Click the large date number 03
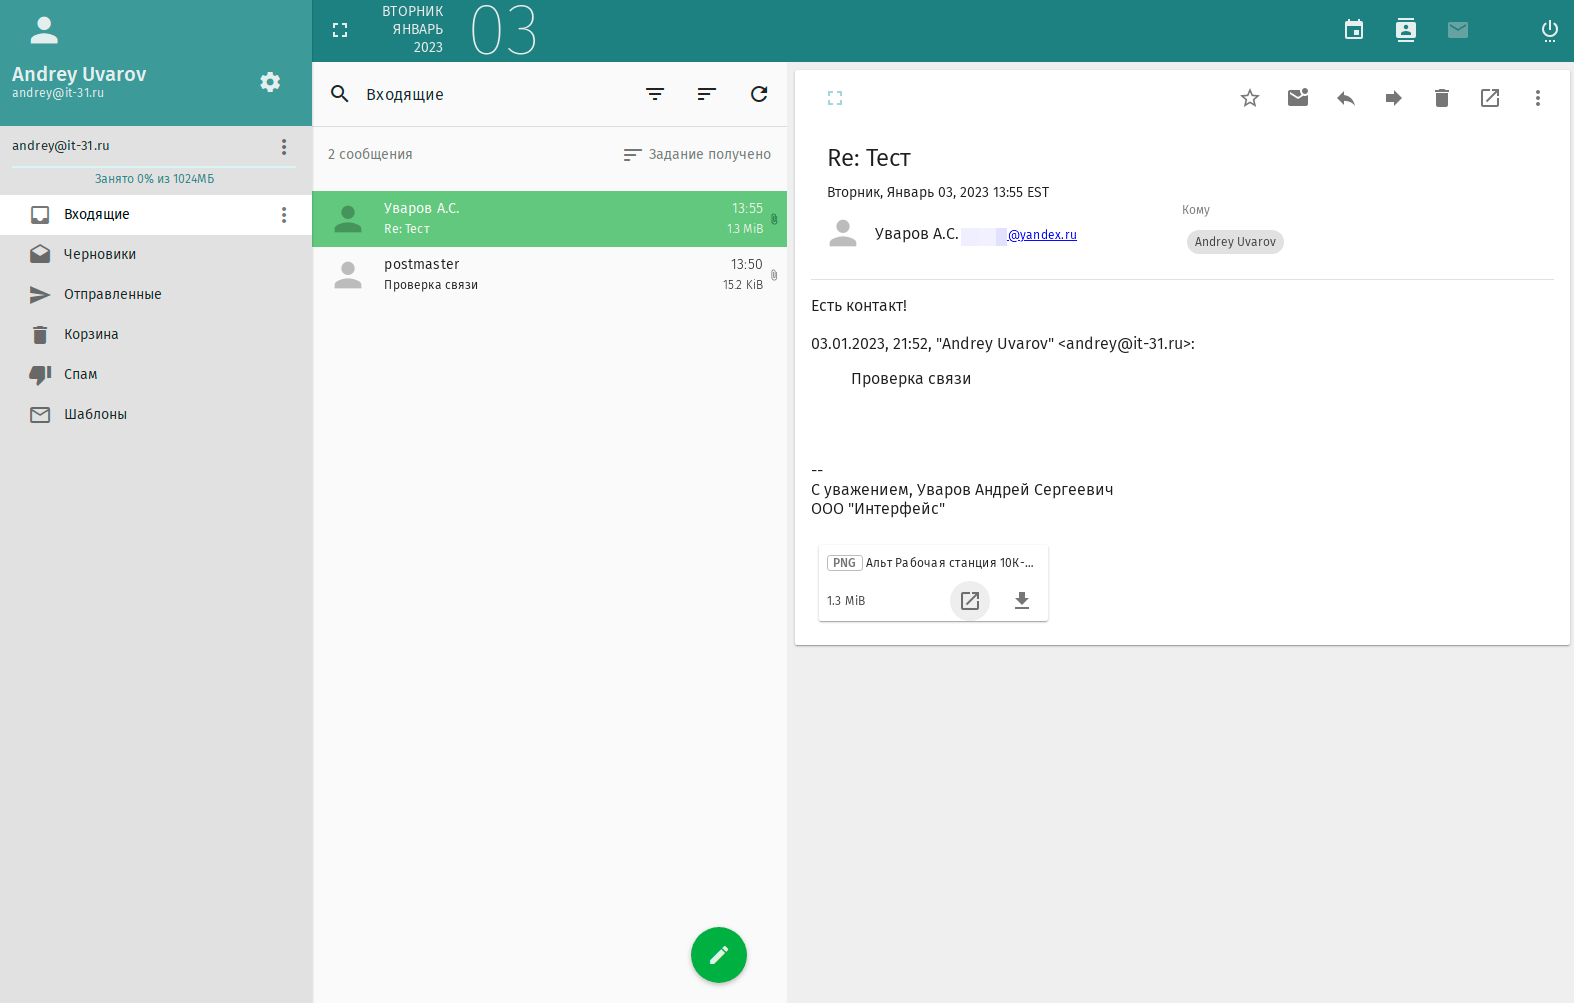Viewport: 1574px width, 1003px height. (504, 30)
